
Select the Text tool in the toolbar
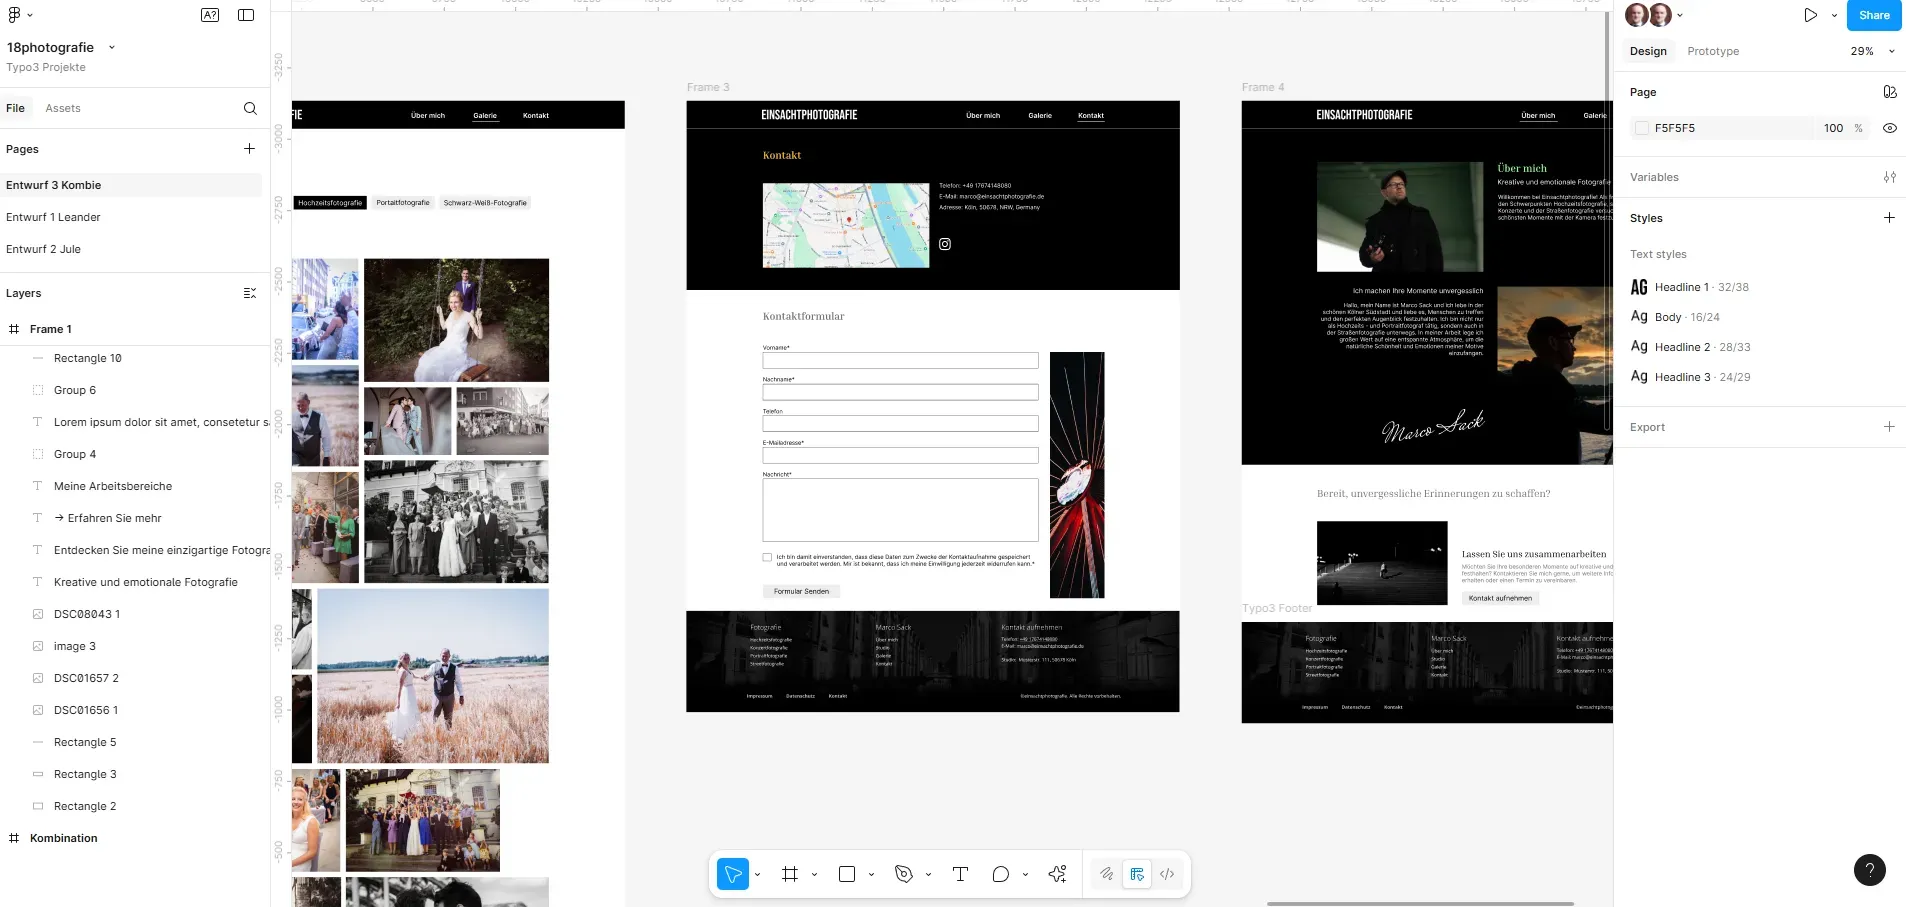(x=960, y=874)
